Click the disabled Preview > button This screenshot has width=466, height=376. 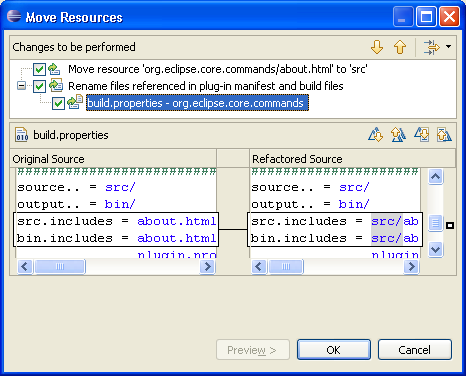click(253, 350)
